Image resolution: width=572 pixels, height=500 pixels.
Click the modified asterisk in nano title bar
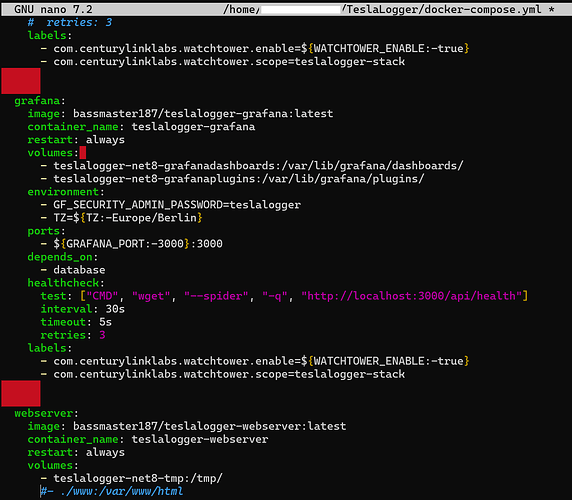pos(552,9)
